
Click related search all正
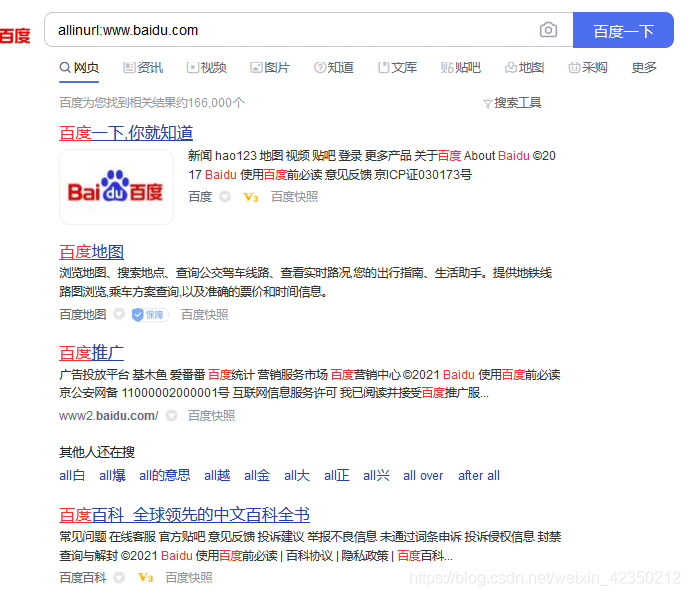tap(337, 475)
